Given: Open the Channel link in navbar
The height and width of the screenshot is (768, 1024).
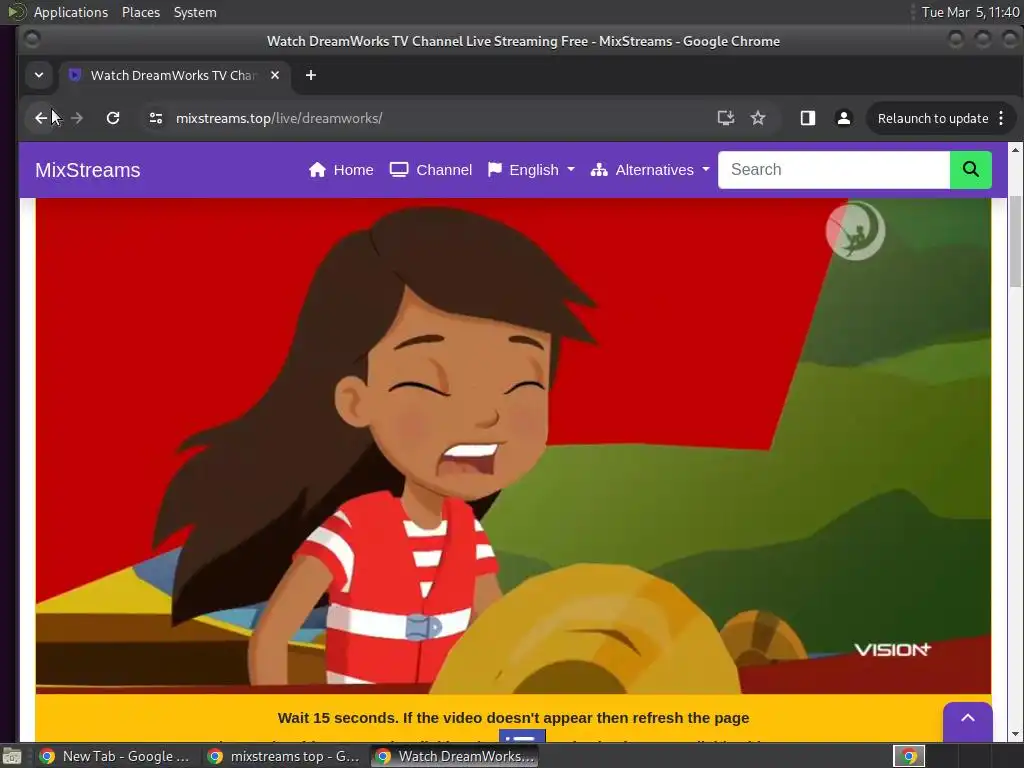Looking at the screenshot, I should coord(430,170).
